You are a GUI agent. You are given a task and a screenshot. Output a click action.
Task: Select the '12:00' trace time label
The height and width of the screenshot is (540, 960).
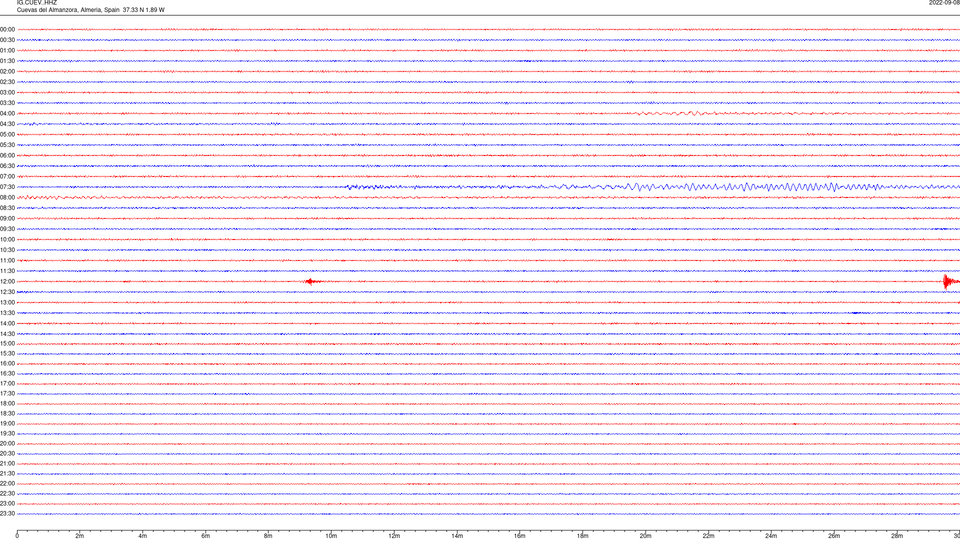(7, 282)
